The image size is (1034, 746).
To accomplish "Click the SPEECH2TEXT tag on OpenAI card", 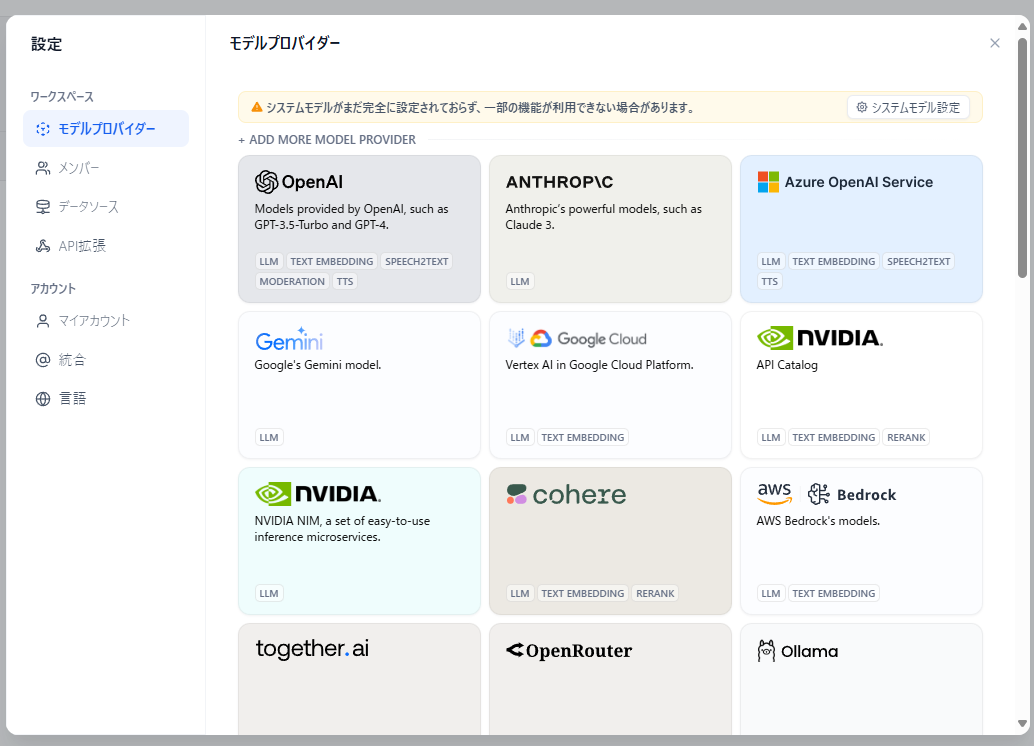I will point(417,262).
